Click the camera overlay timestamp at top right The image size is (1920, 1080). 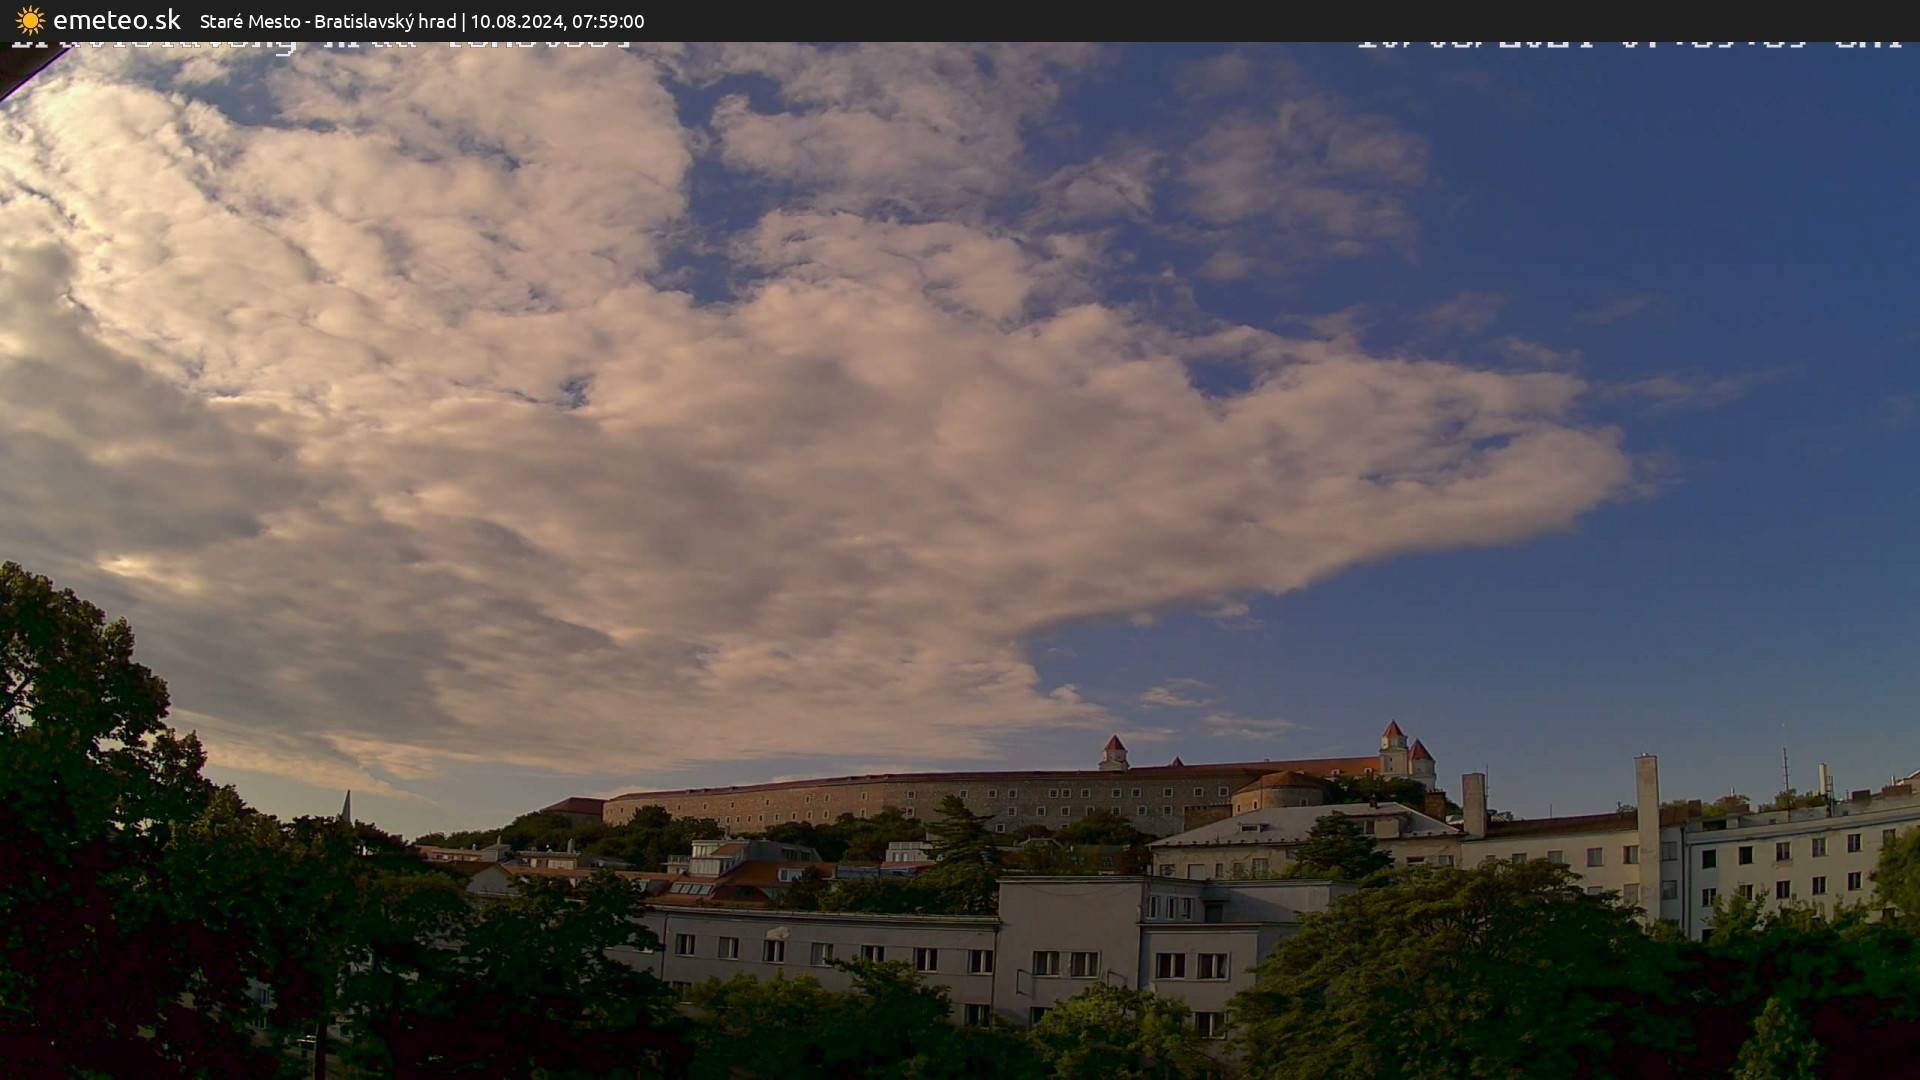(1628, 45)
